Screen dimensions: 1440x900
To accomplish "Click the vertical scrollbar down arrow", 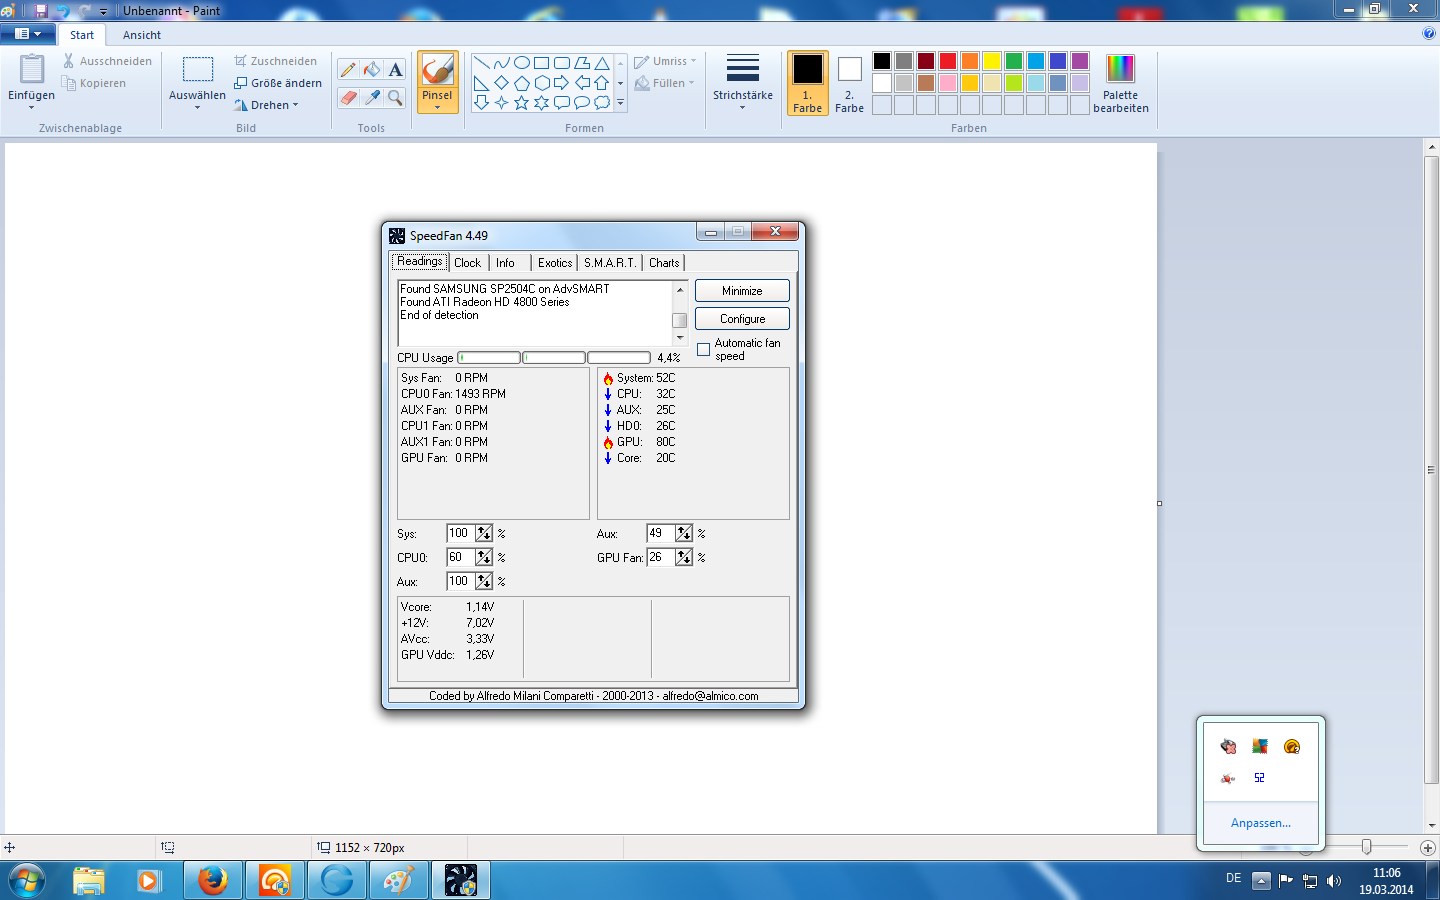I will click(1432, 826).
